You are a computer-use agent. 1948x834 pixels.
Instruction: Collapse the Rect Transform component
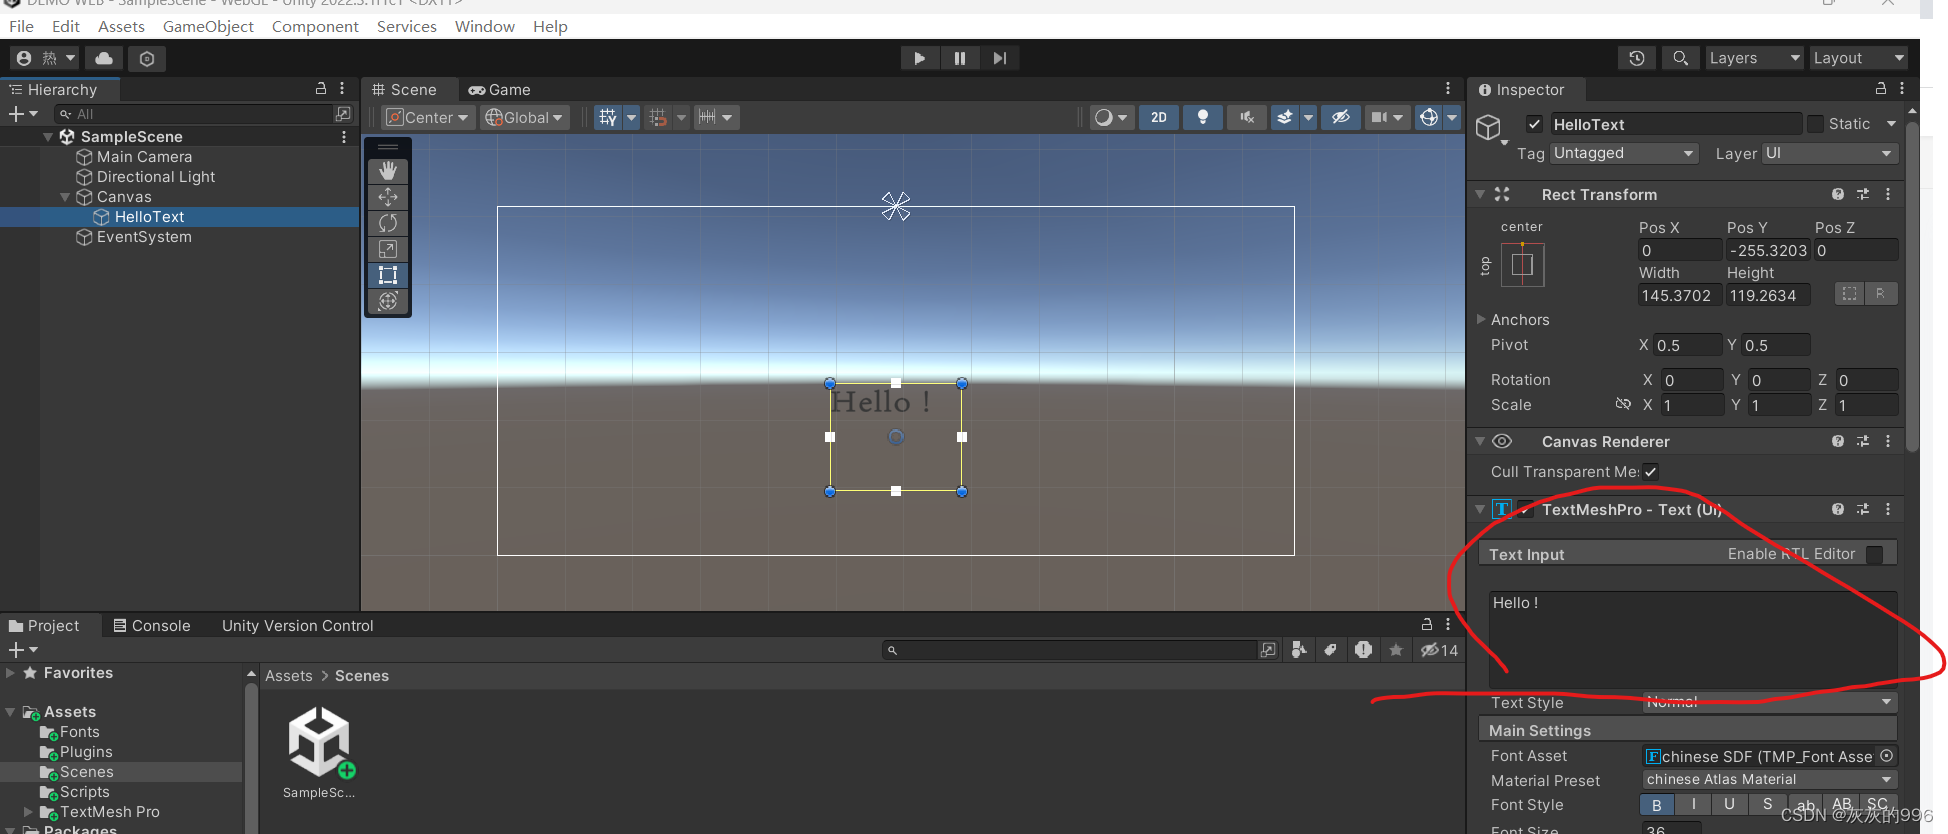pos(1480,194)
